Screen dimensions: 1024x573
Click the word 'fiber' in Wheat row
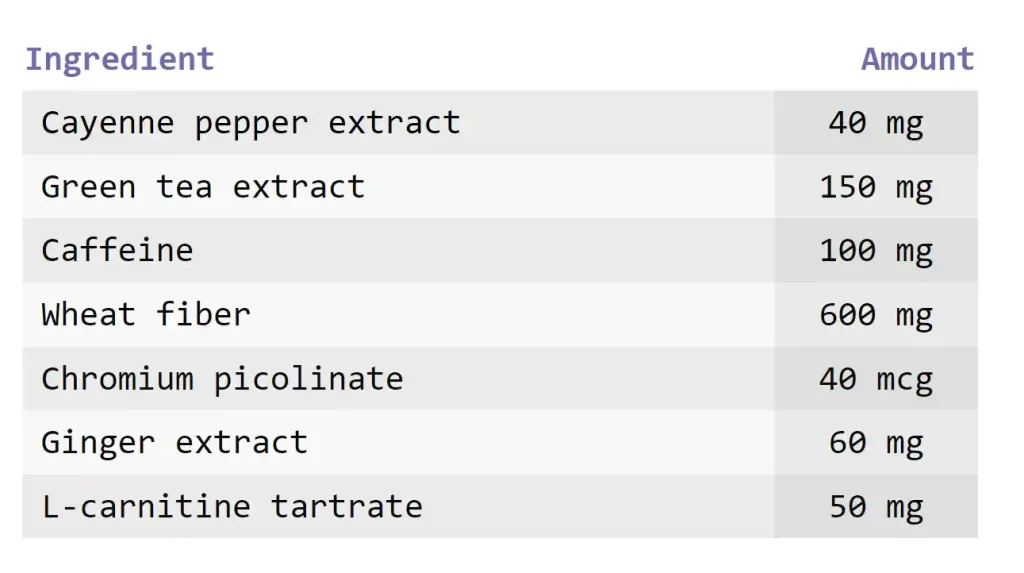204,314
